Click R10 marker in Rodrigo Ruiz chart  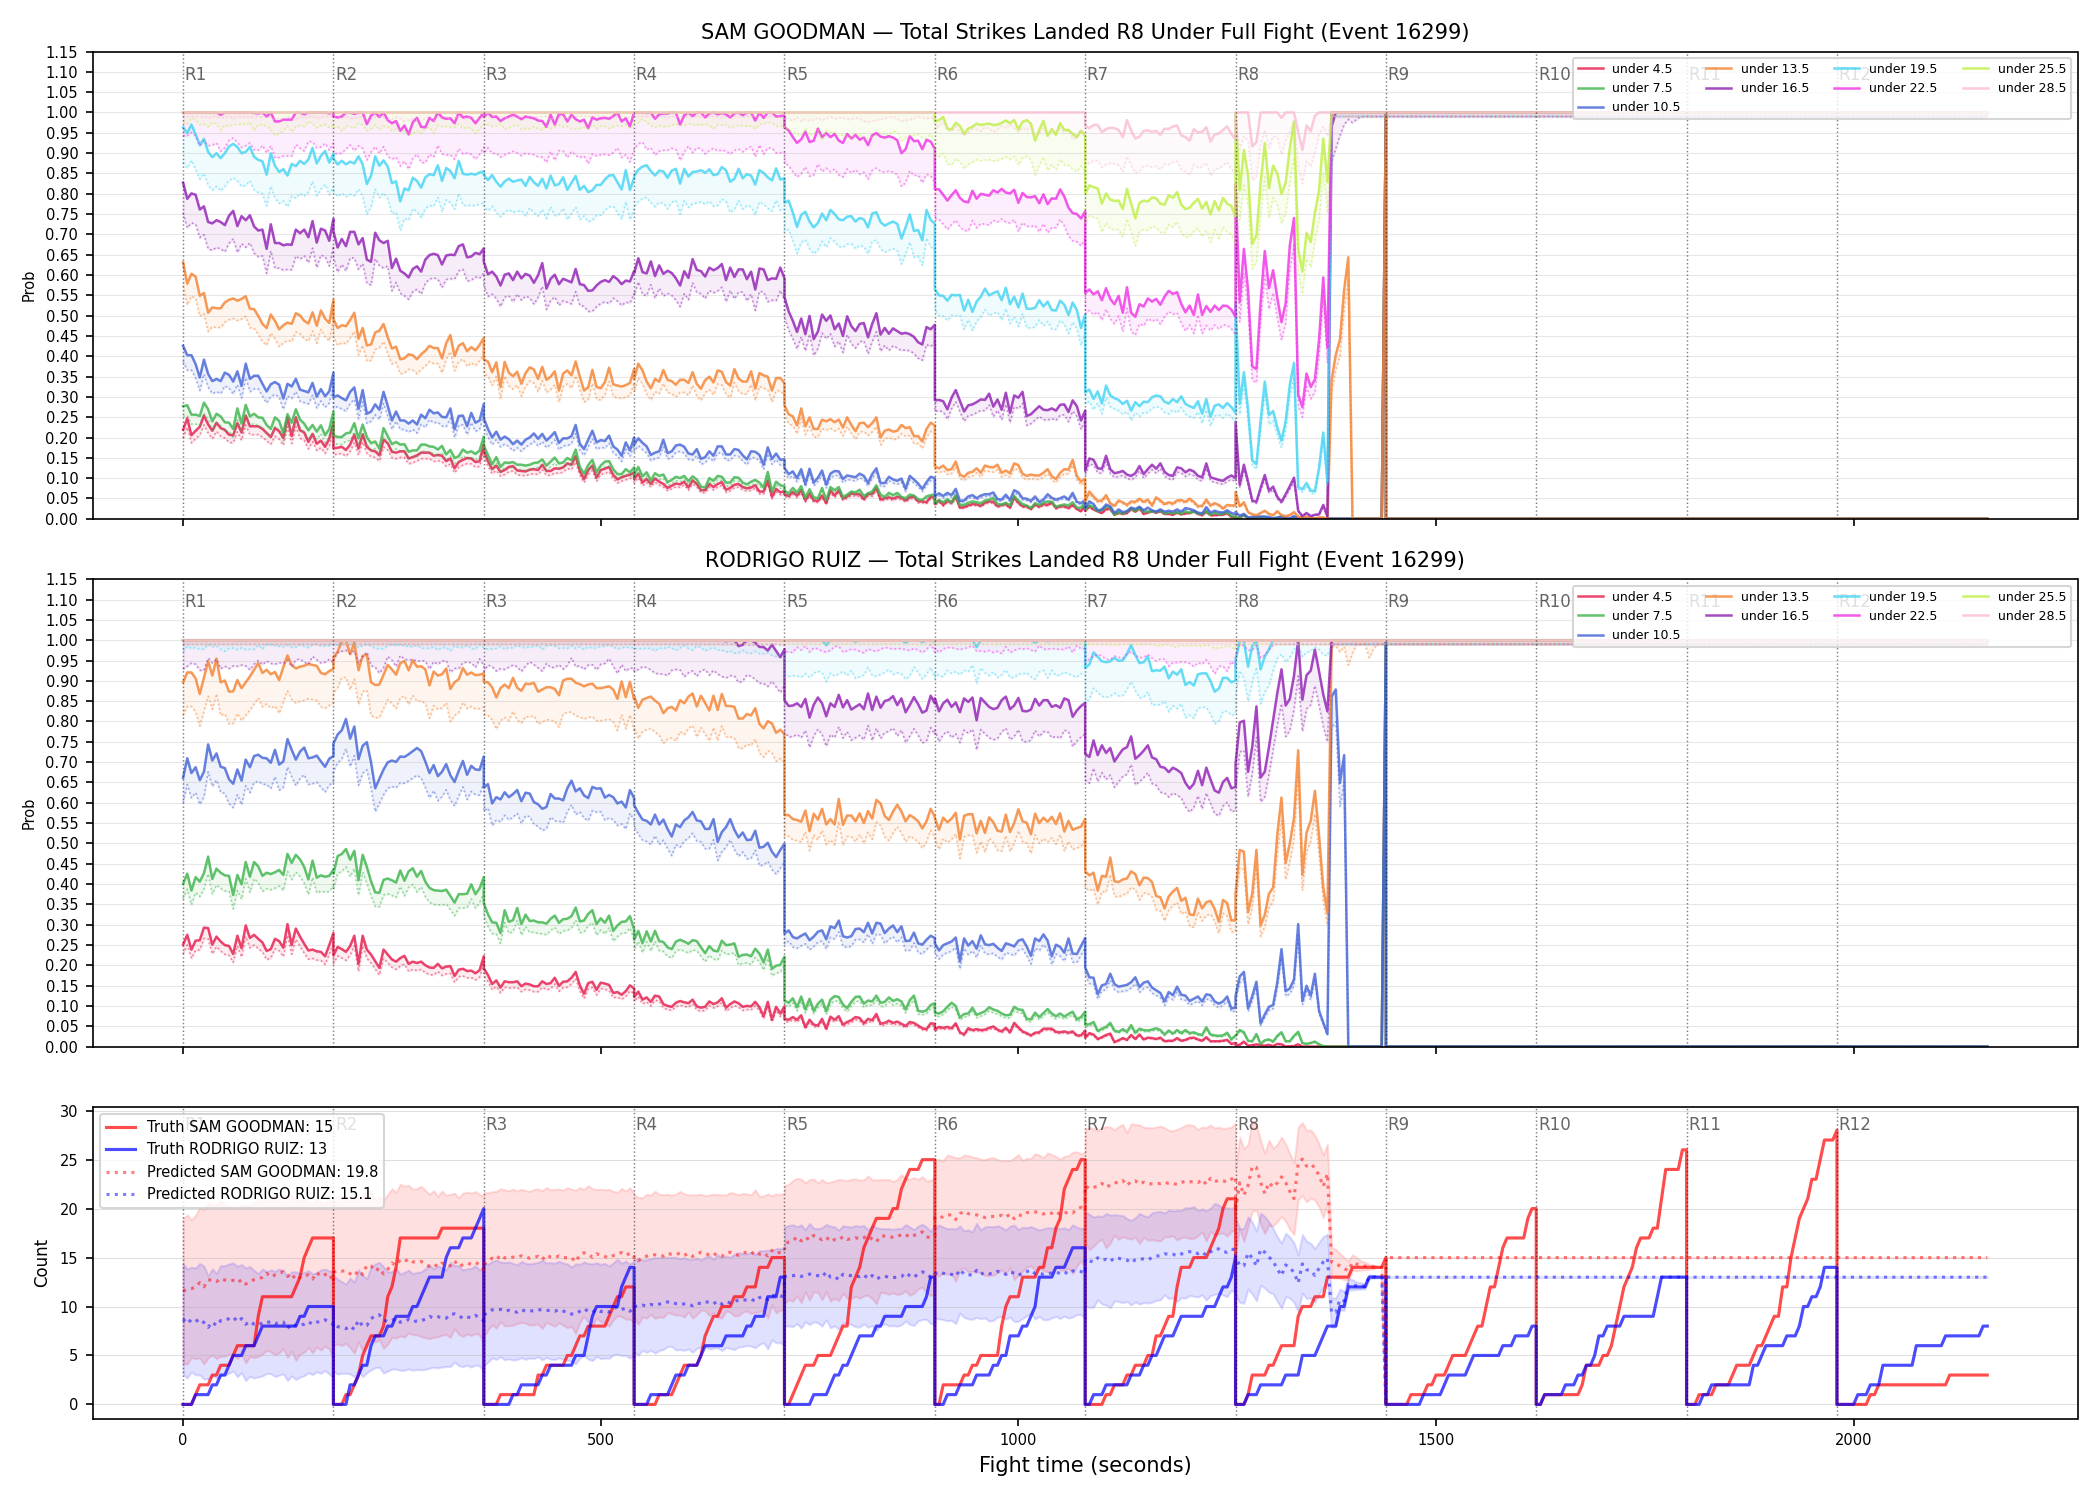pyautogui.click(x=1554, y=601)
